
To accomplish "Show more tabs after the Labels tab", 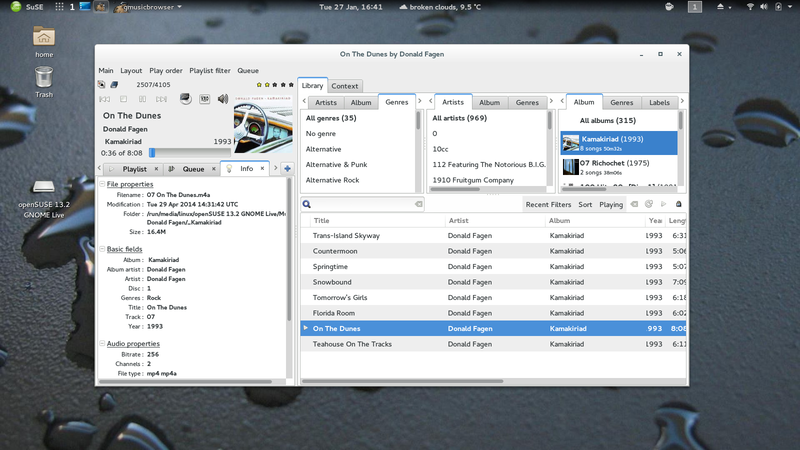I will (x=682, y=101).
